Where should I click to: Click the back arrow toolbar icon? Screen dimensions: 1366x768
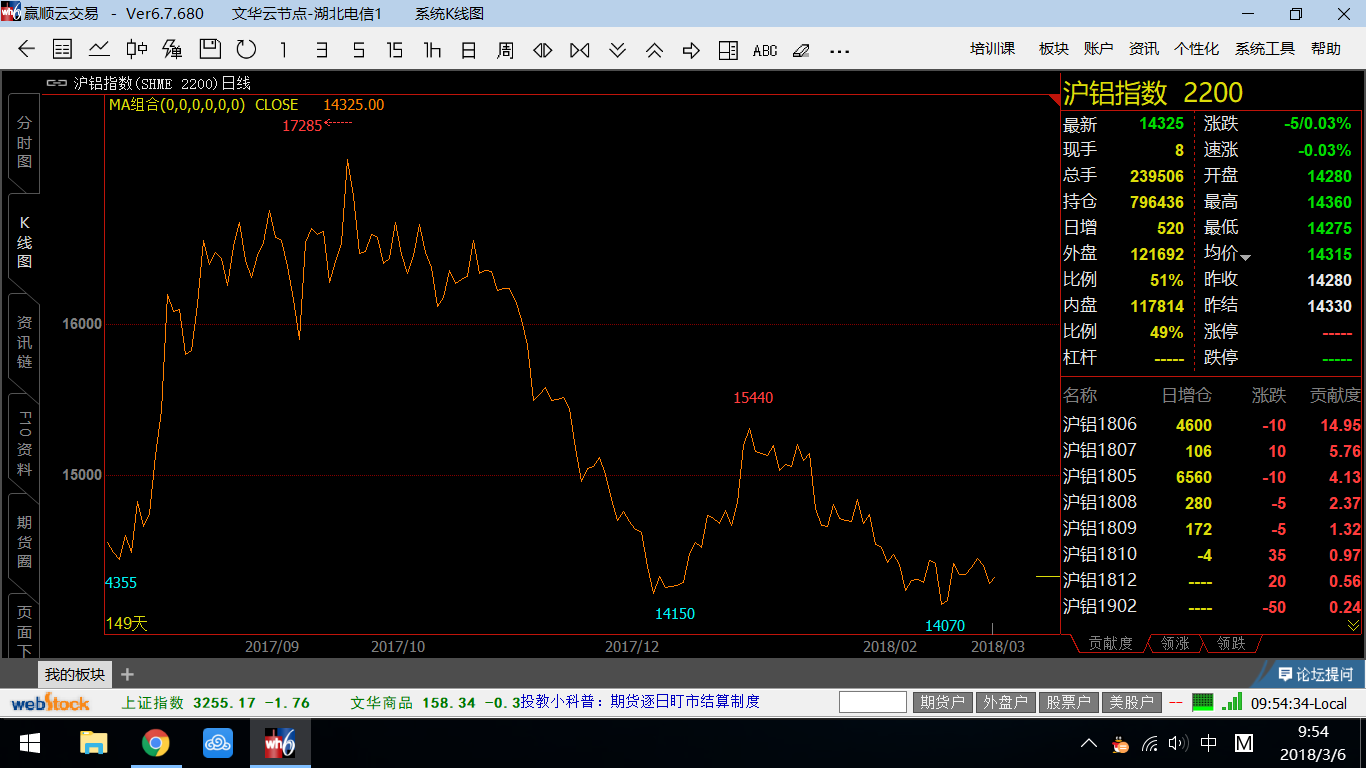point(27,49)
